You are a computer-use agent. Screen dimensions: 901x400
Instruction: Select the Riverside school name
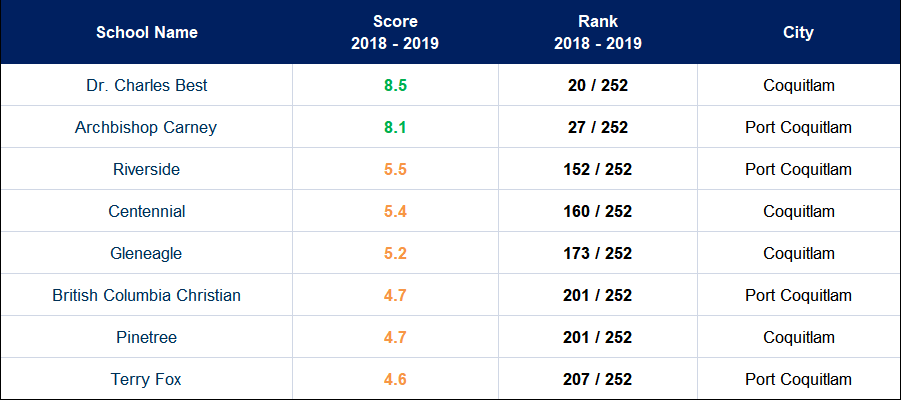pos(147,169)
